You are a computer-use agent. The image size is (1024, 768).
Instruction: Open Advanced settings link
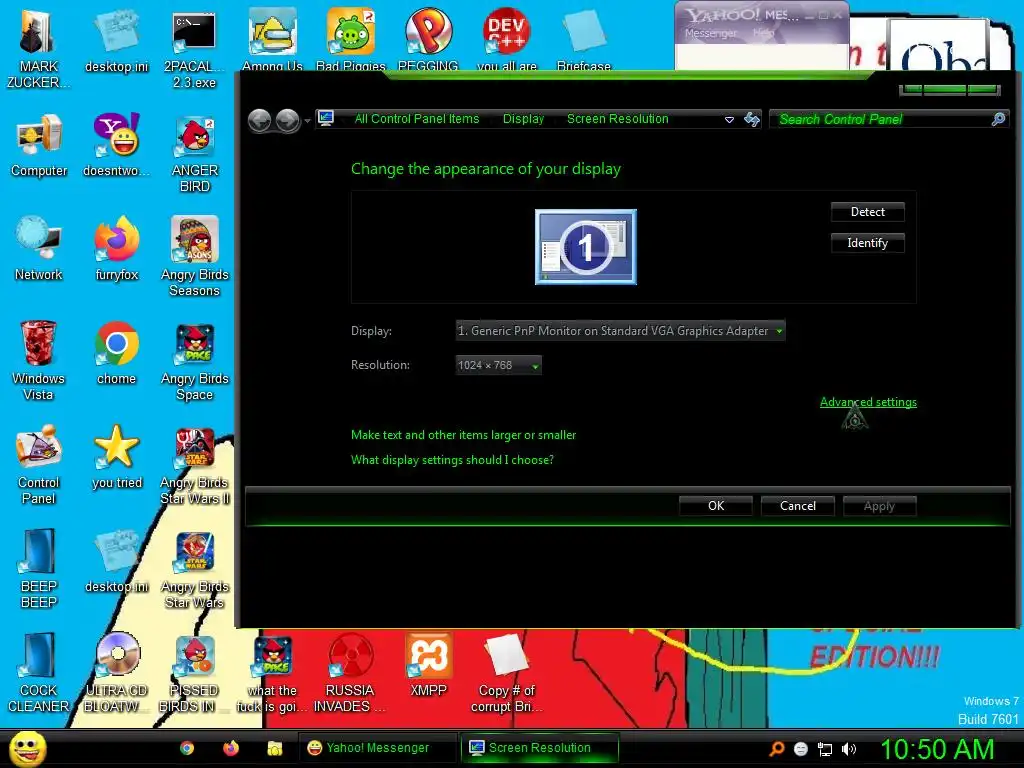point(868,402)
